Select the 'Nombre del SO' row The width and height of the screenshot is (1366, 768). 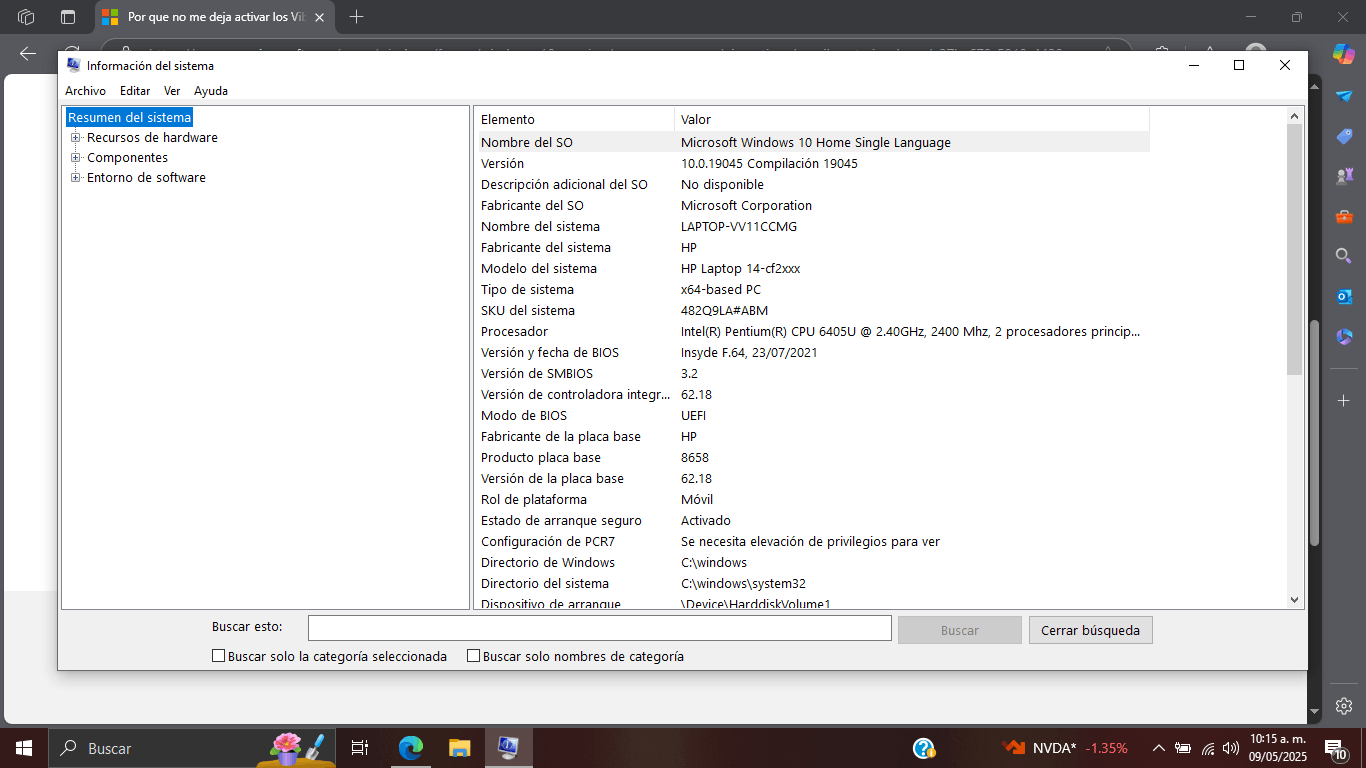tap(814, 142)
